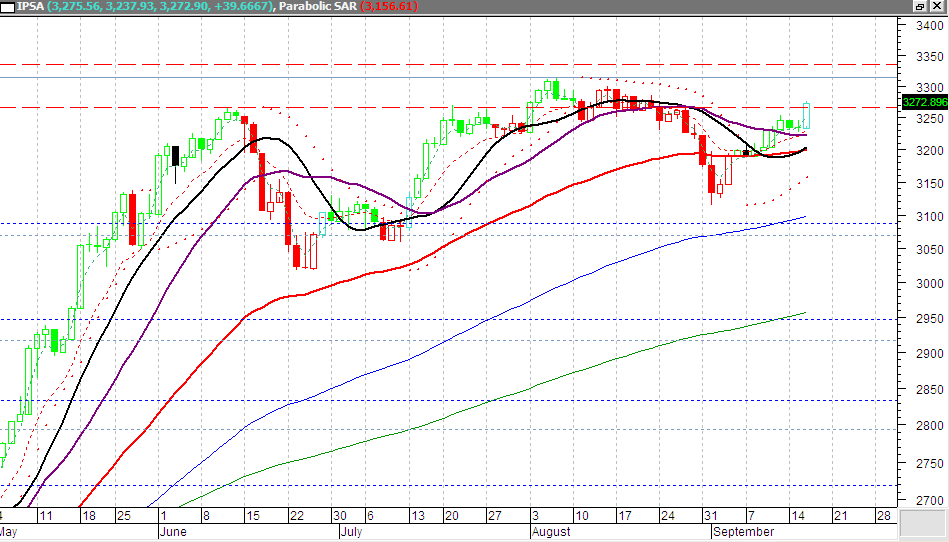Click the June month label on time axis

coord(173,532)
